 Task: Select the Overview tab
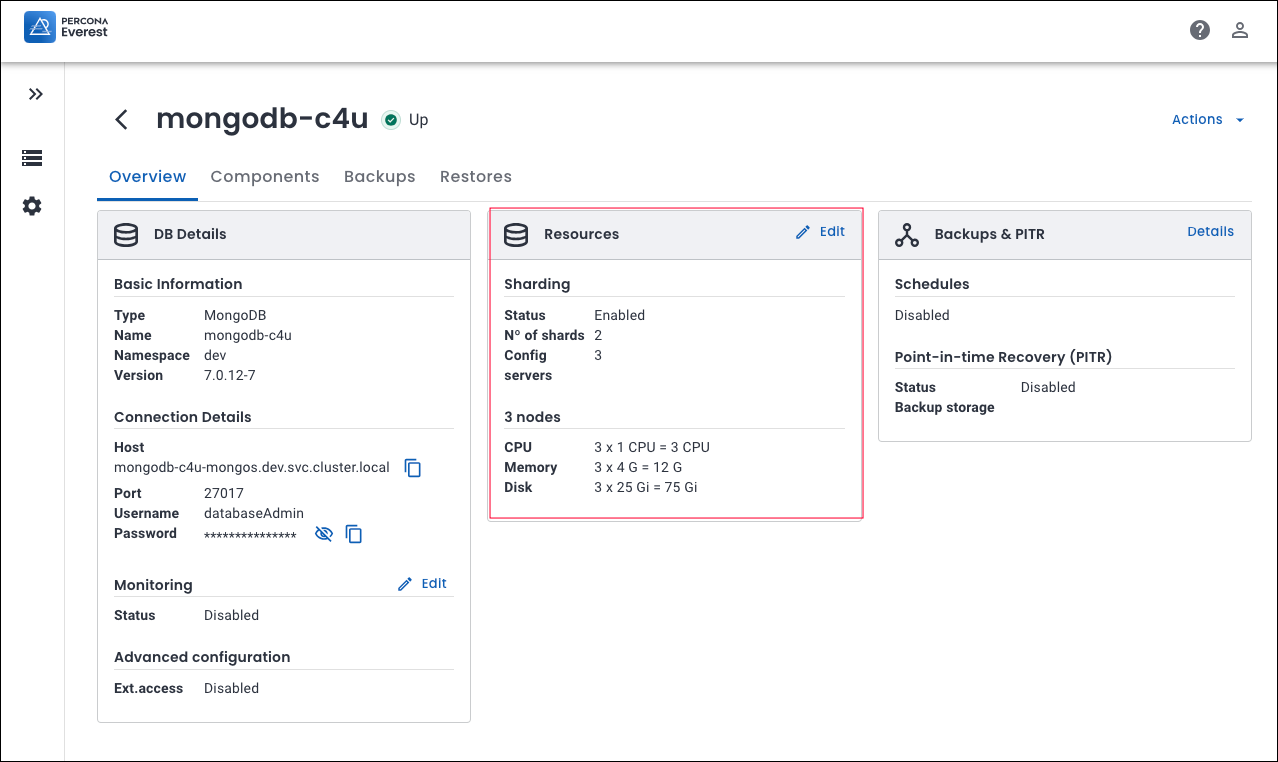(x=147, y=177)
